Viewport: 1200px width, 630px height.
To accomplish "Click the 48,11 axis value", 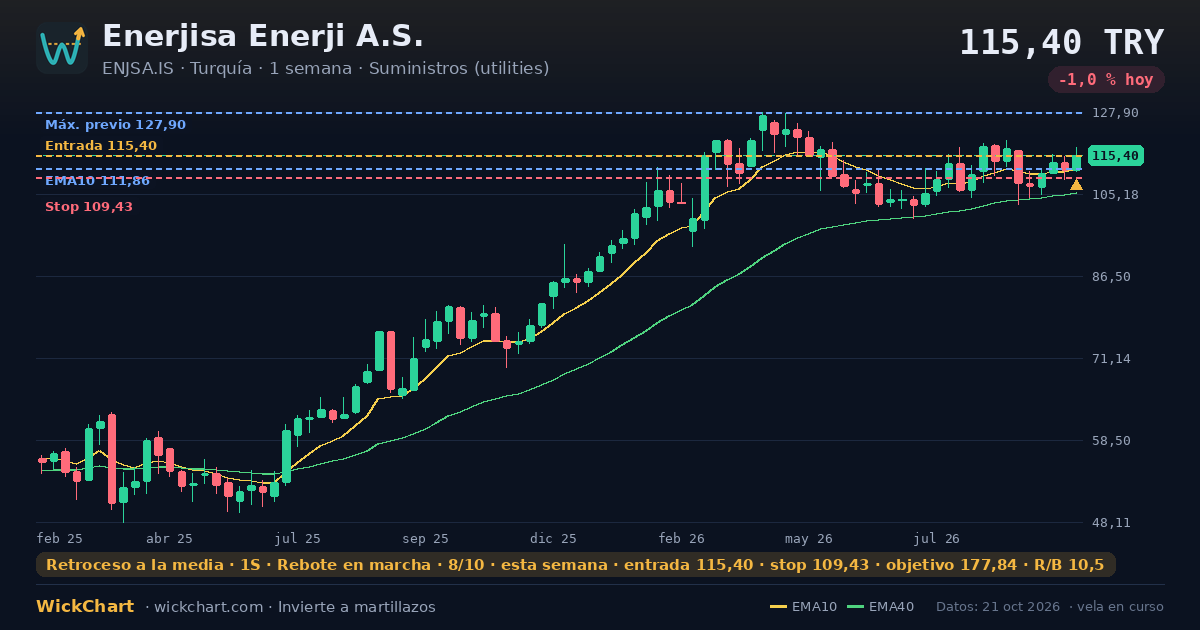I will tap(1112, 523).
